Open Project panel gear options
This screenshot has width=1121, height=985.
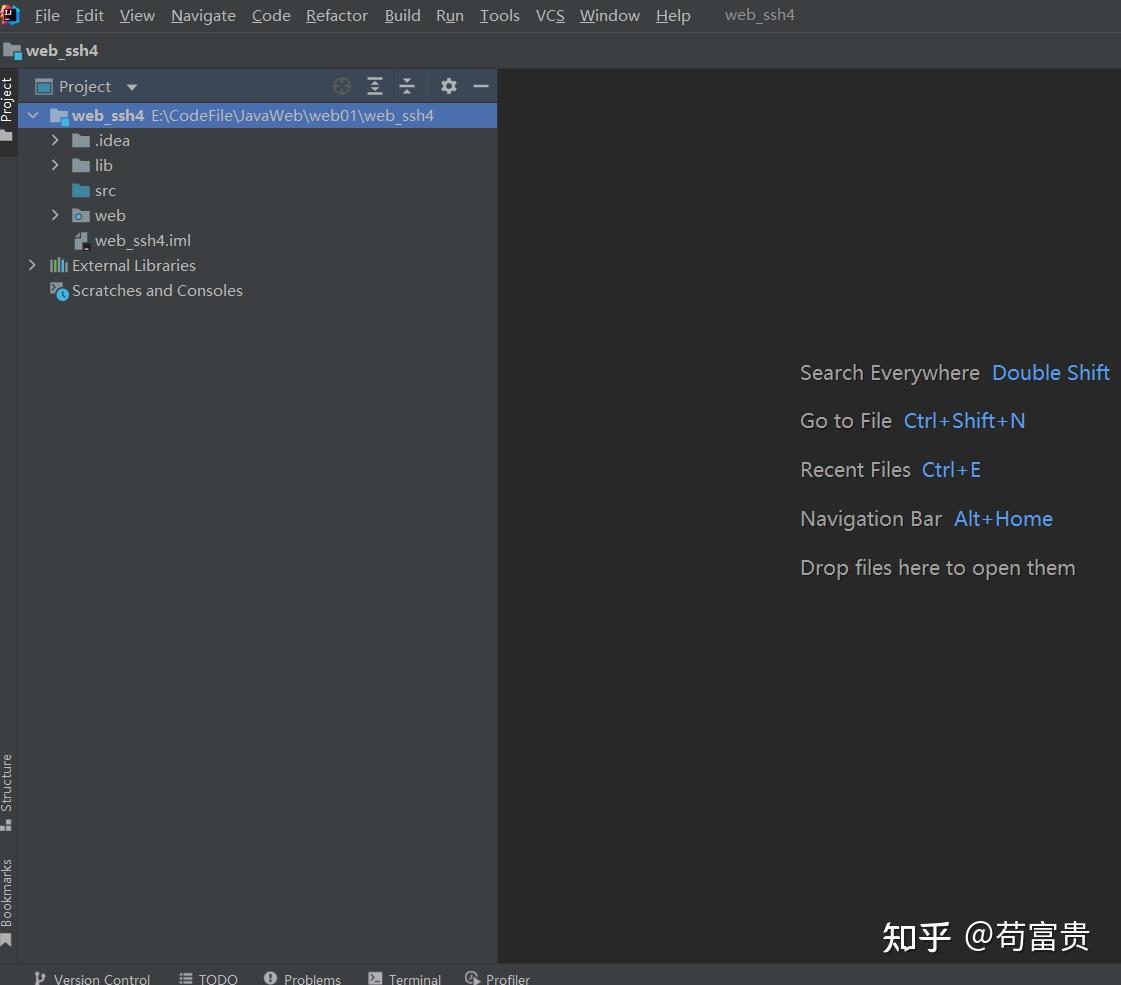[x=448, y=86]
